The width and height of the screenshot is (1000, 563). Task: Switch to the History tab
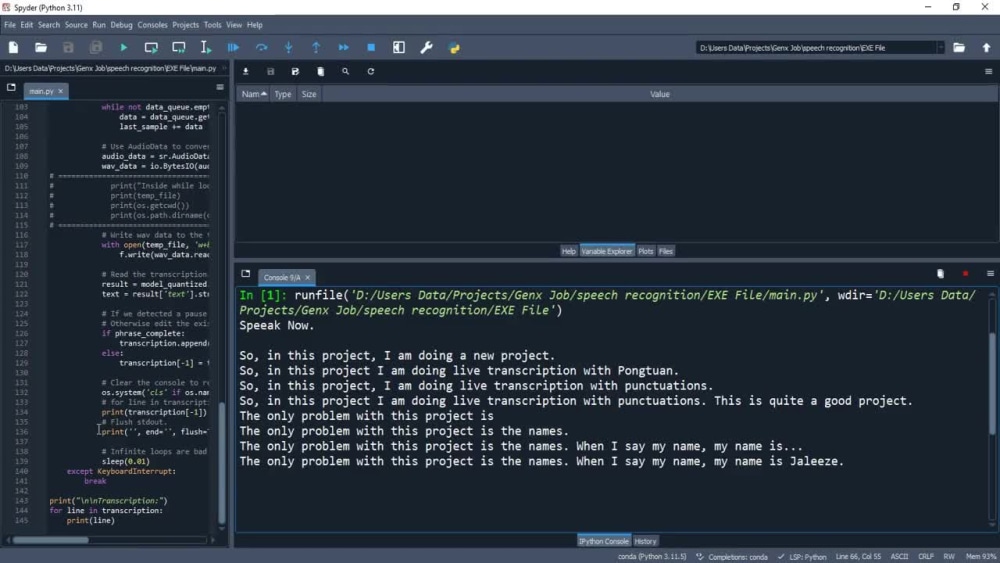645,541
